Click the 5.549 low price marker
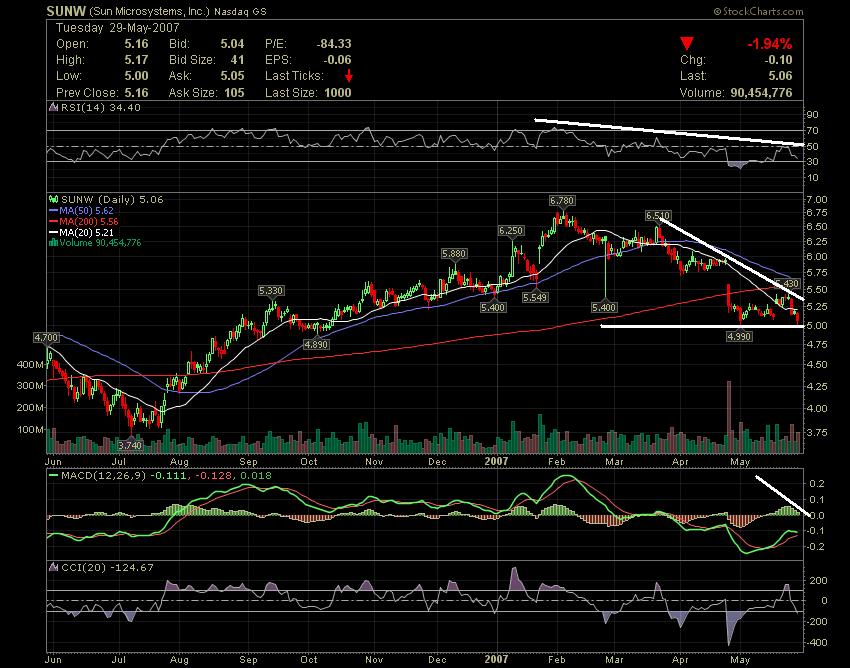This screenshot has height=668, width=850. [535, 298]
